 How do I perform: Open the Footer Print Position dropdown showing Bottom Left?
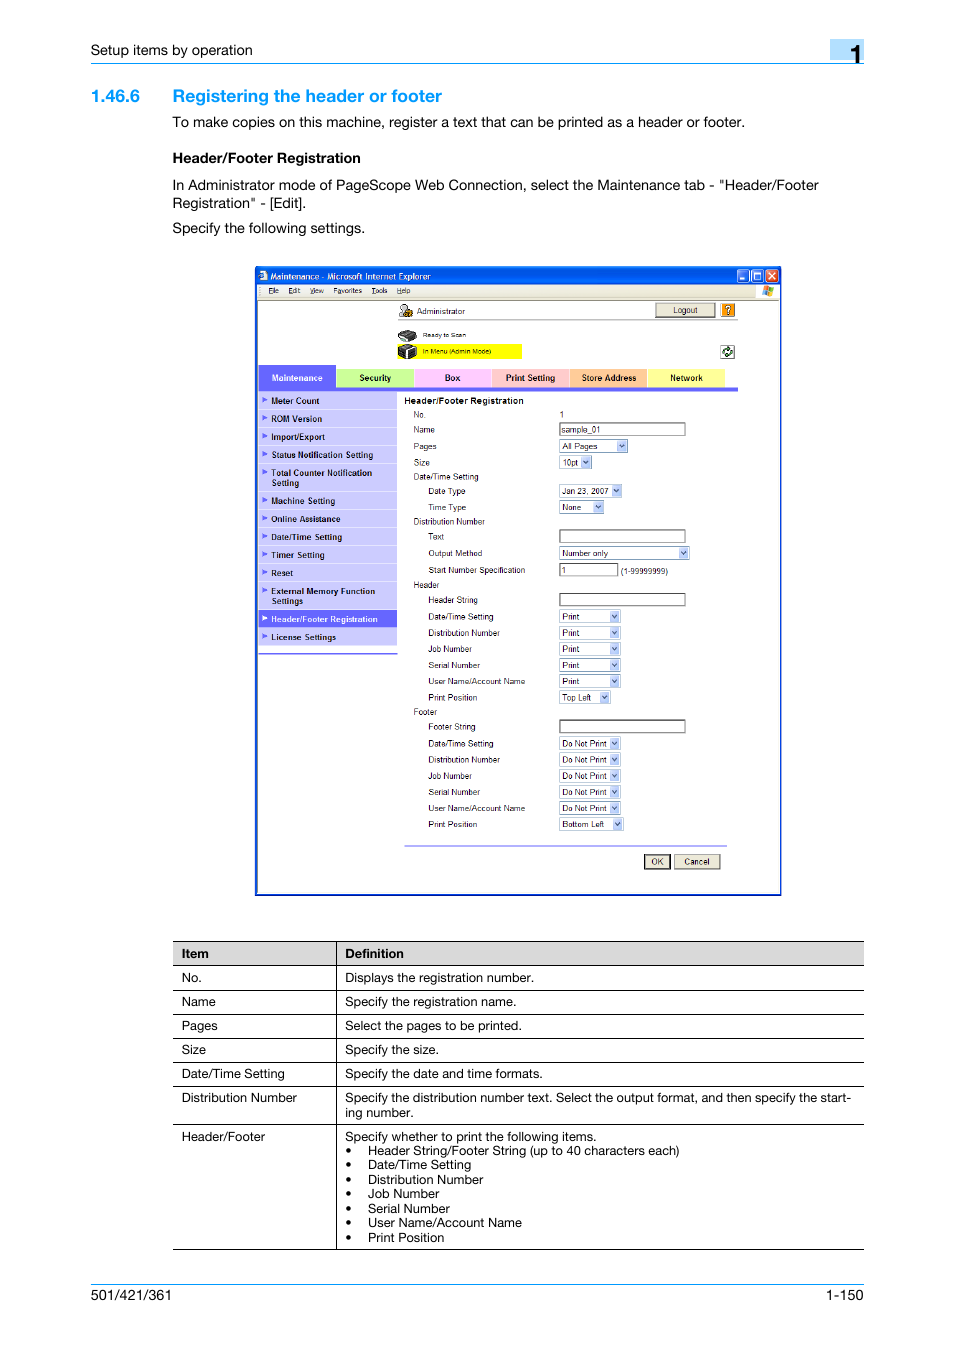[x=591, y=824]
